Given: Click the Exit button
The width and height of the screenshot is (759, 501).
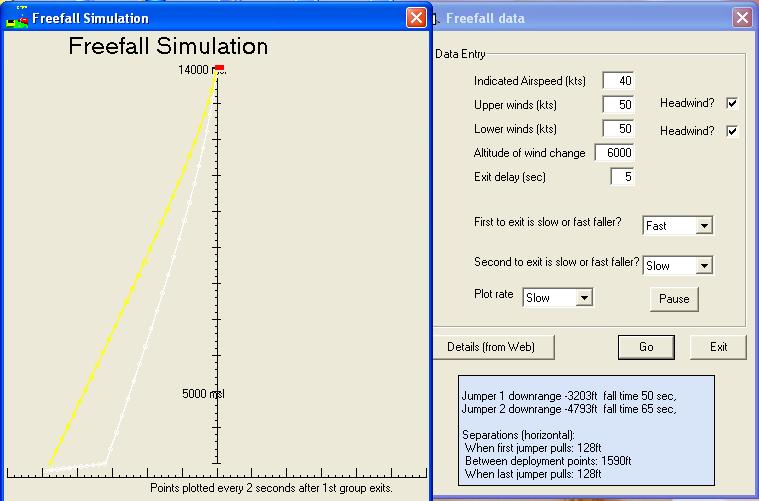Looking at the screenshot, I should pyautogui.click(x=718, y=347).
